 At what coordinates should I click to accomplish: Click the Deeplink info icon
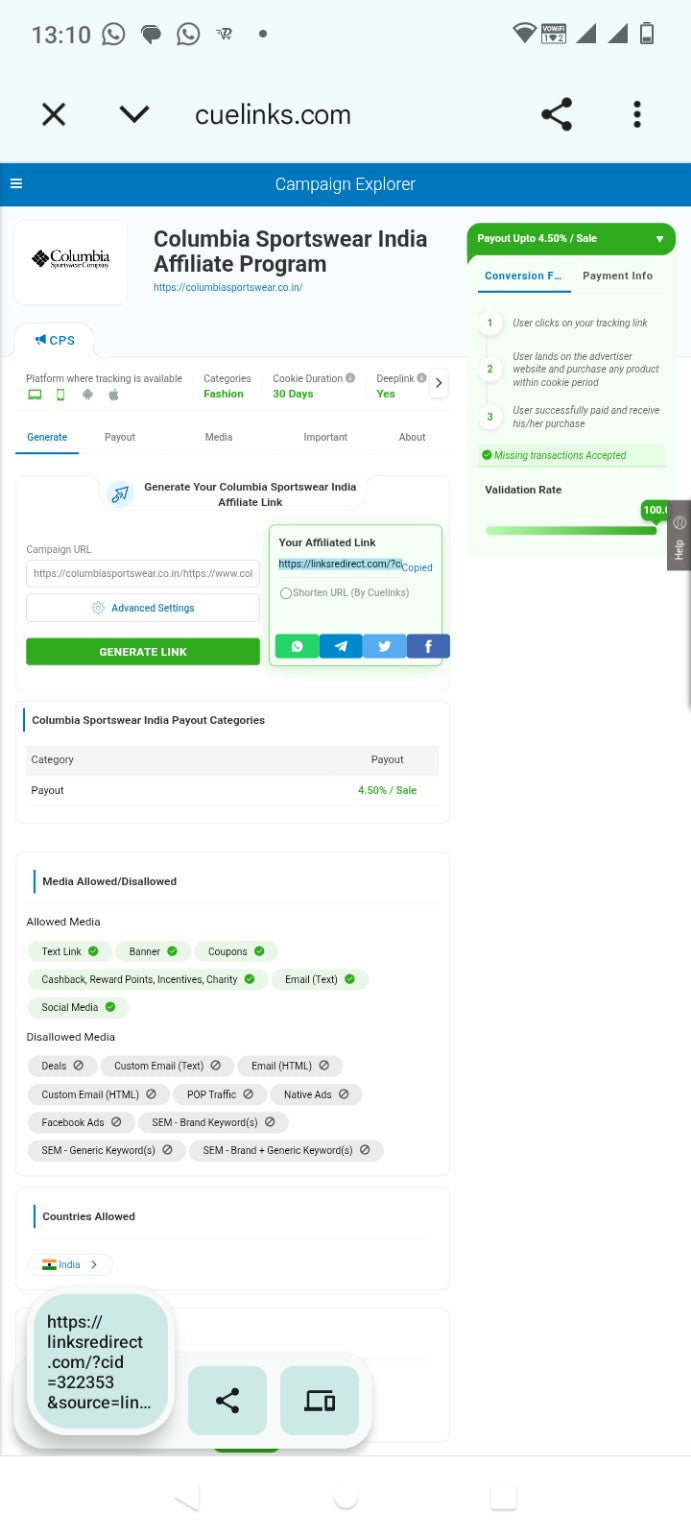[421, 378]
